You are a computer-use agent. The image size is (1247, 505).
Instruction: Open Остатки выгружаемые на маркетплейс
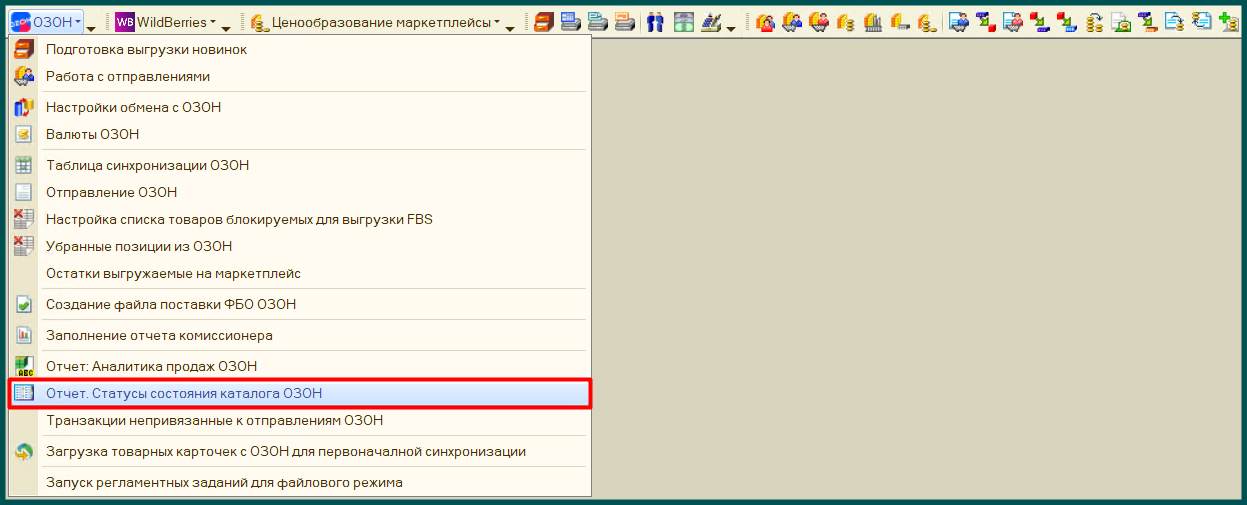click(300, 273)
